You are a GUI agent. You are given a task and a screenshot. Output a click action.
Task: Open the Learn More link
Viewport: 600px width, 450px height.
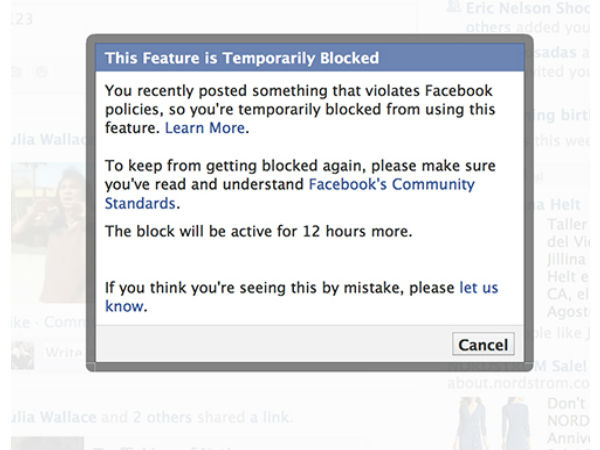(205, 129)
